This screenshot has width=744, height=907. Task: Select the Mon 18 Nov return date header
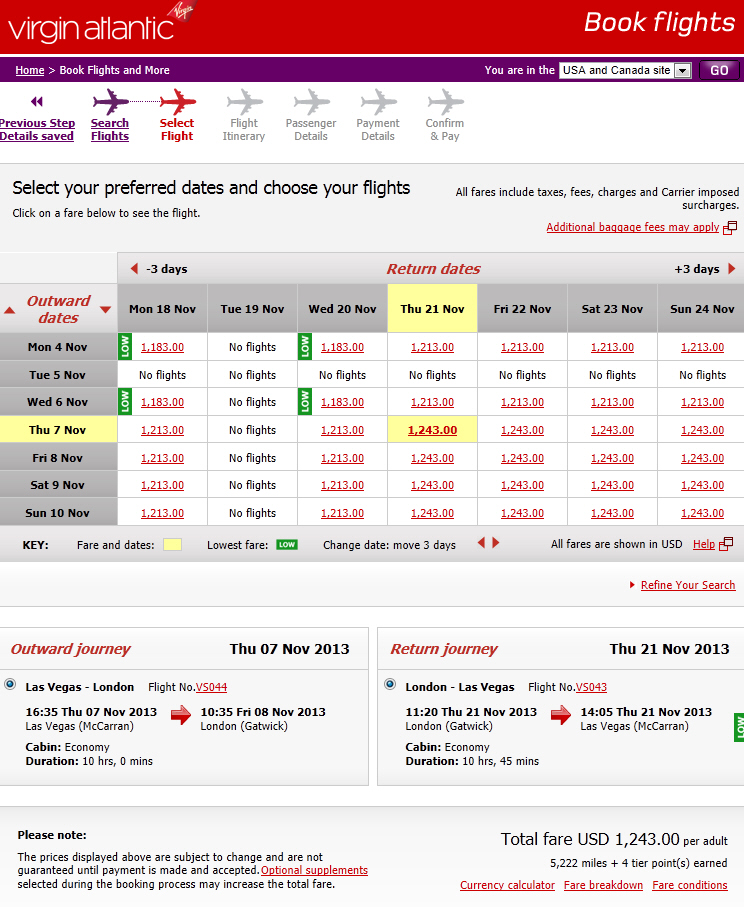click(163, 309)
